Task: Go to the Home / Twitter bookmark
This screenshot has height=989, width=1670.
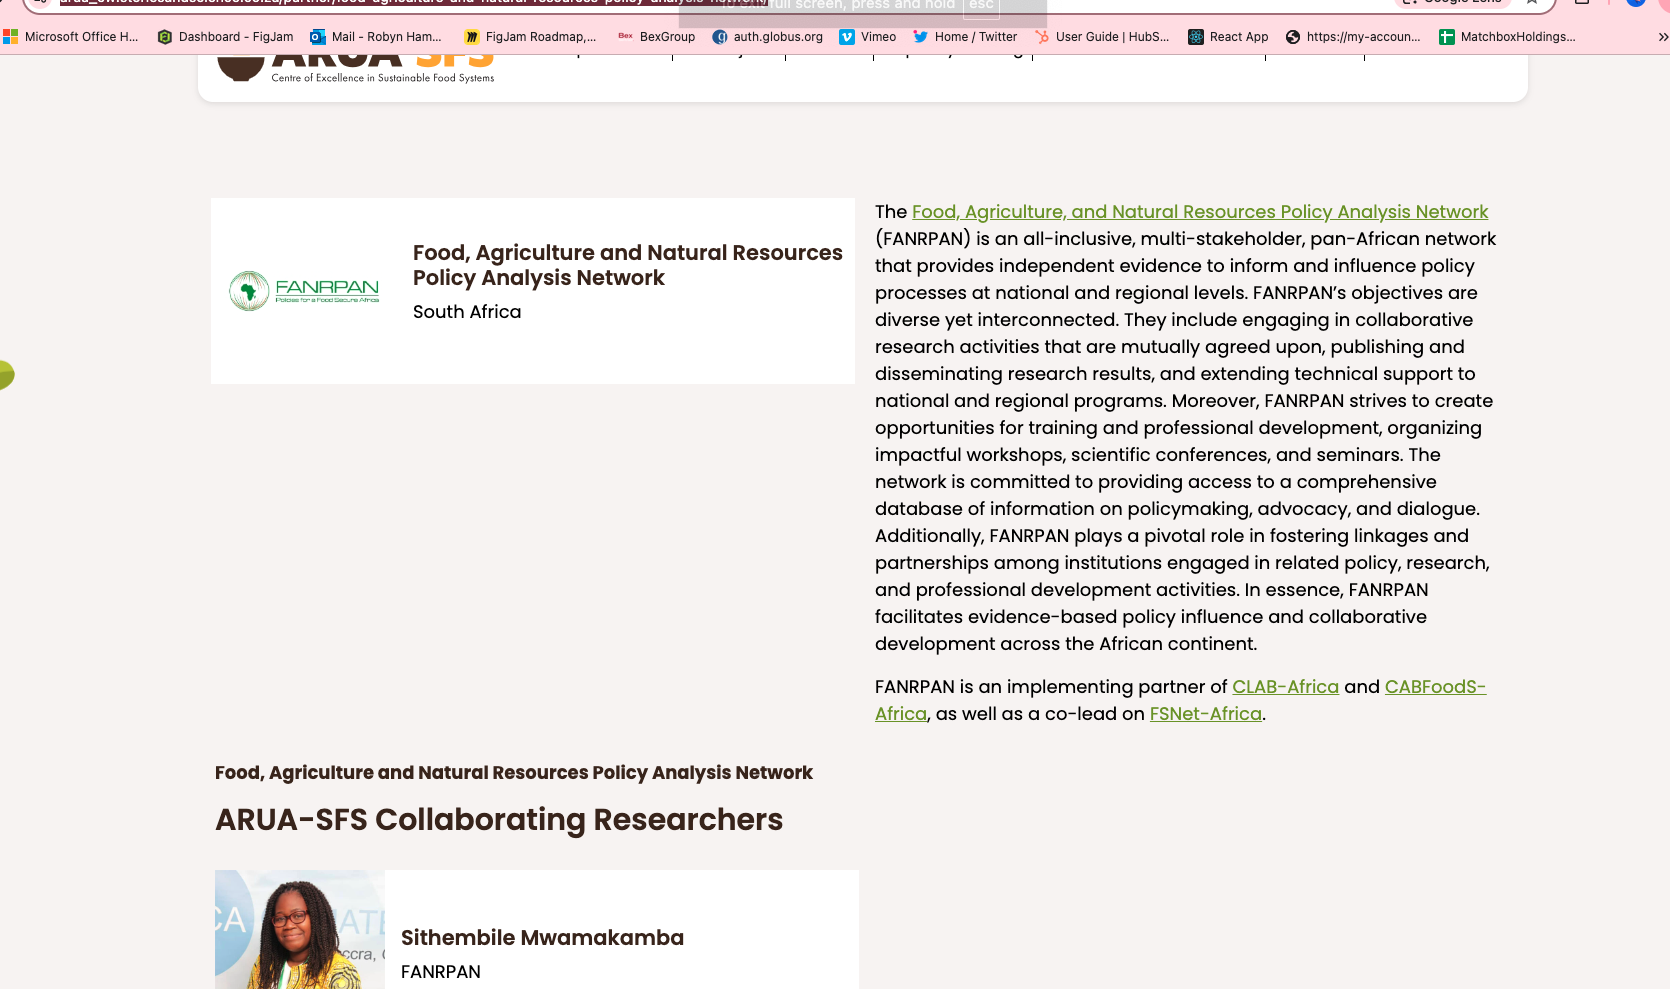Action: point(965,37)
